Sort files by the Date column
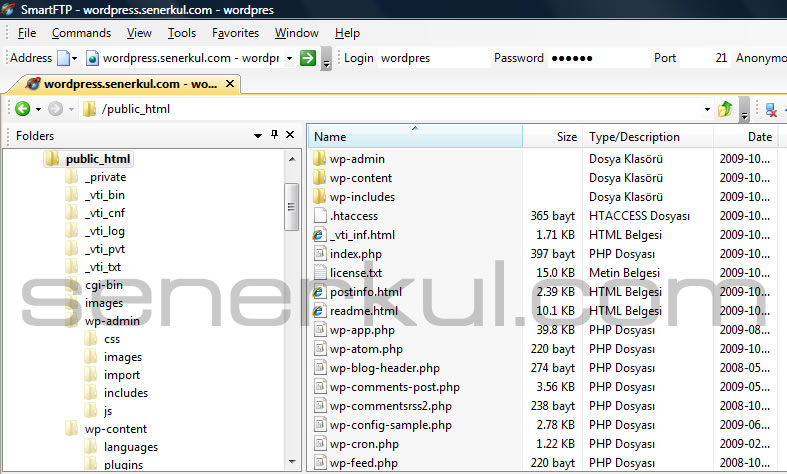Screen dimensions: 787x474 [x=746, y=137]
